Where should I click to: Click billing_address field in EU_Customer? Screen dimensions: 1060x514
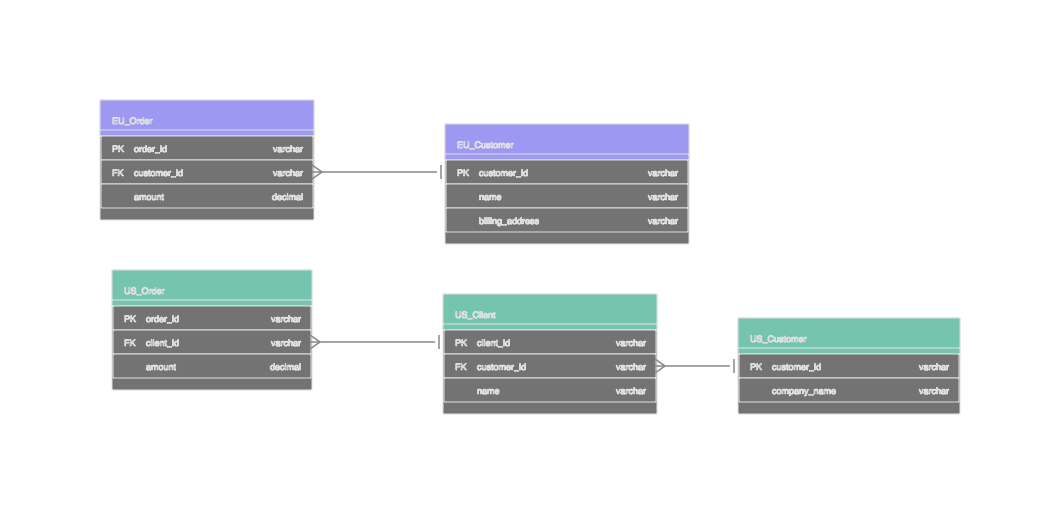pyautogui.click(x=508, y=221)
